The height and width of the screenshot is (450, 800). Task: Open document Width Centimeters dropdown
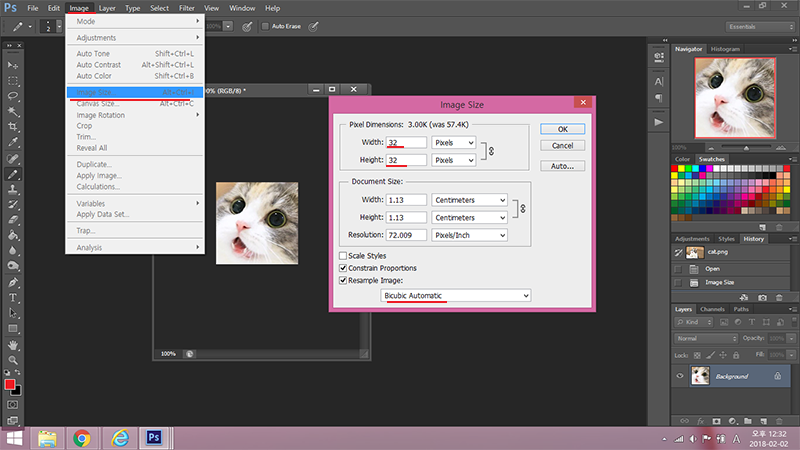pyautogui.click(x=469, y=200)
